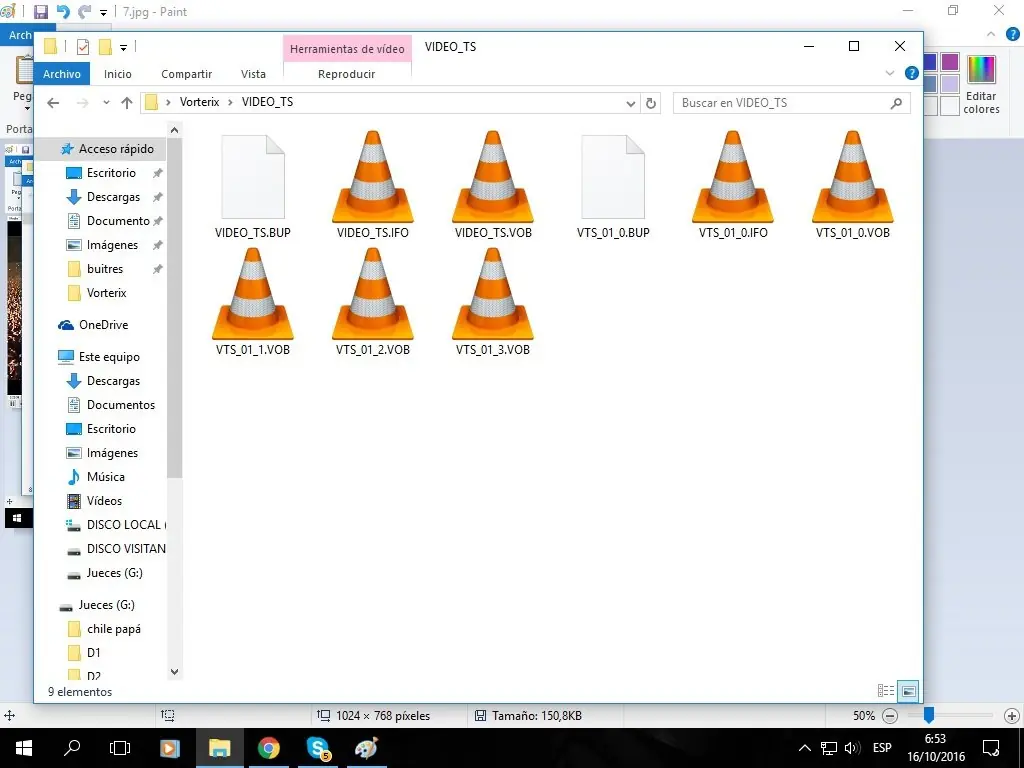
Task: Select the VTS_01_0.IFO VLC file
Action: click(733, 185)
